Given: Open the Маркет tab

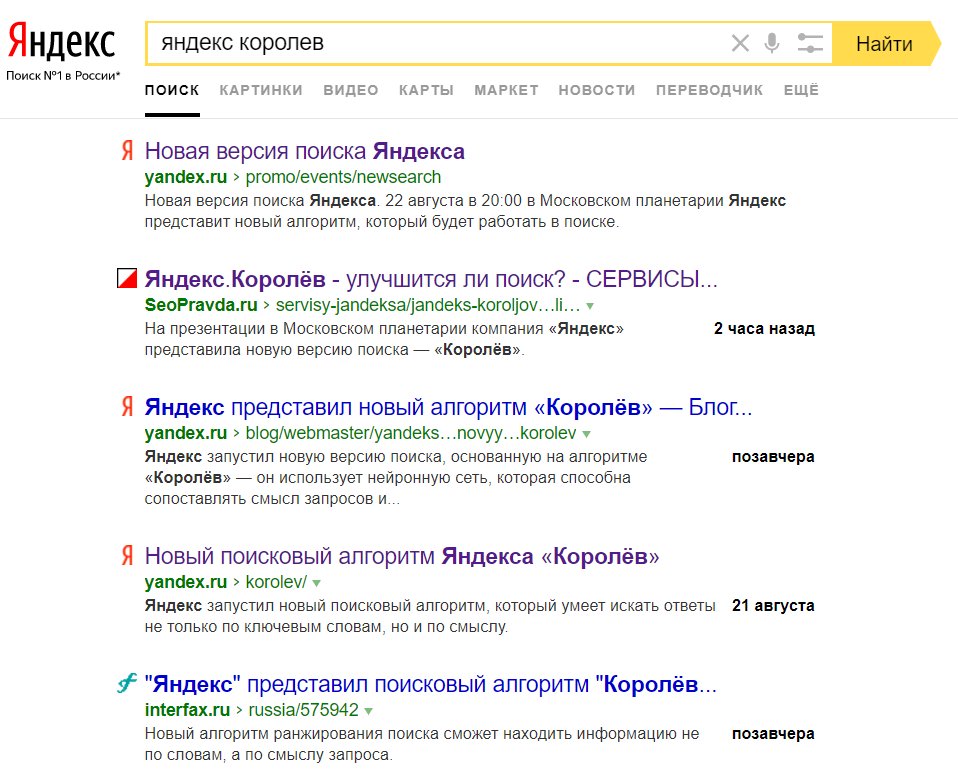Looking at the screenshot, I should click(x=506, y=90).
